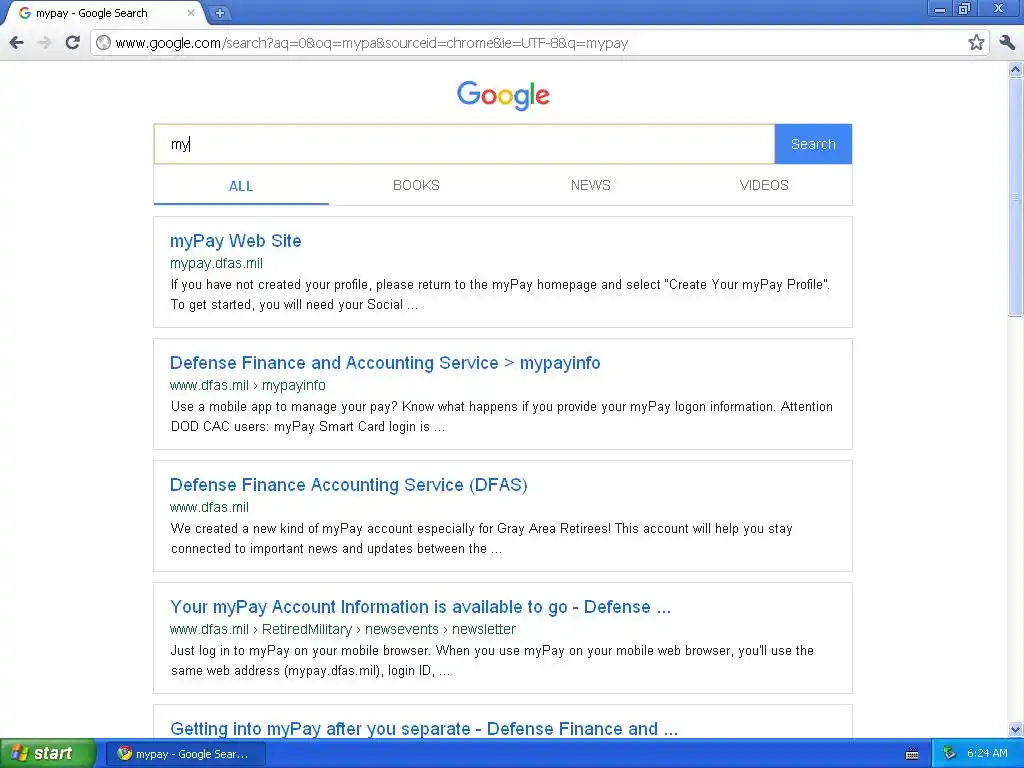Restore down the Chrome window
1024x768 pixels.
pyautogui.click(x=964, y=9)
